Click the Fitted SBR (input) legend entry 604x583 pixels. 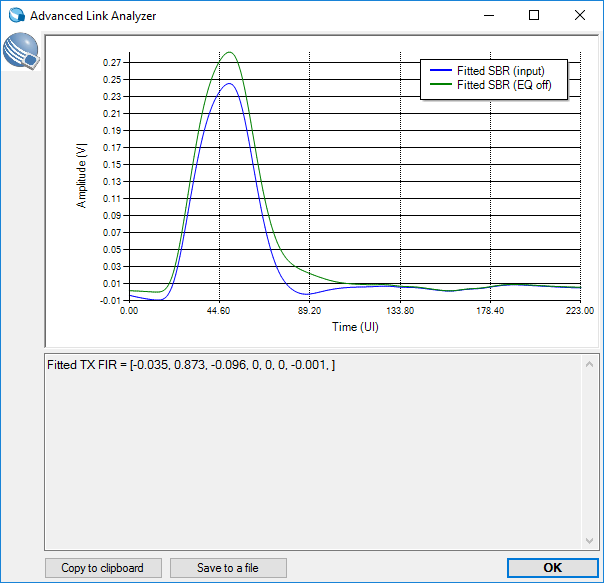tap(501, 71)
